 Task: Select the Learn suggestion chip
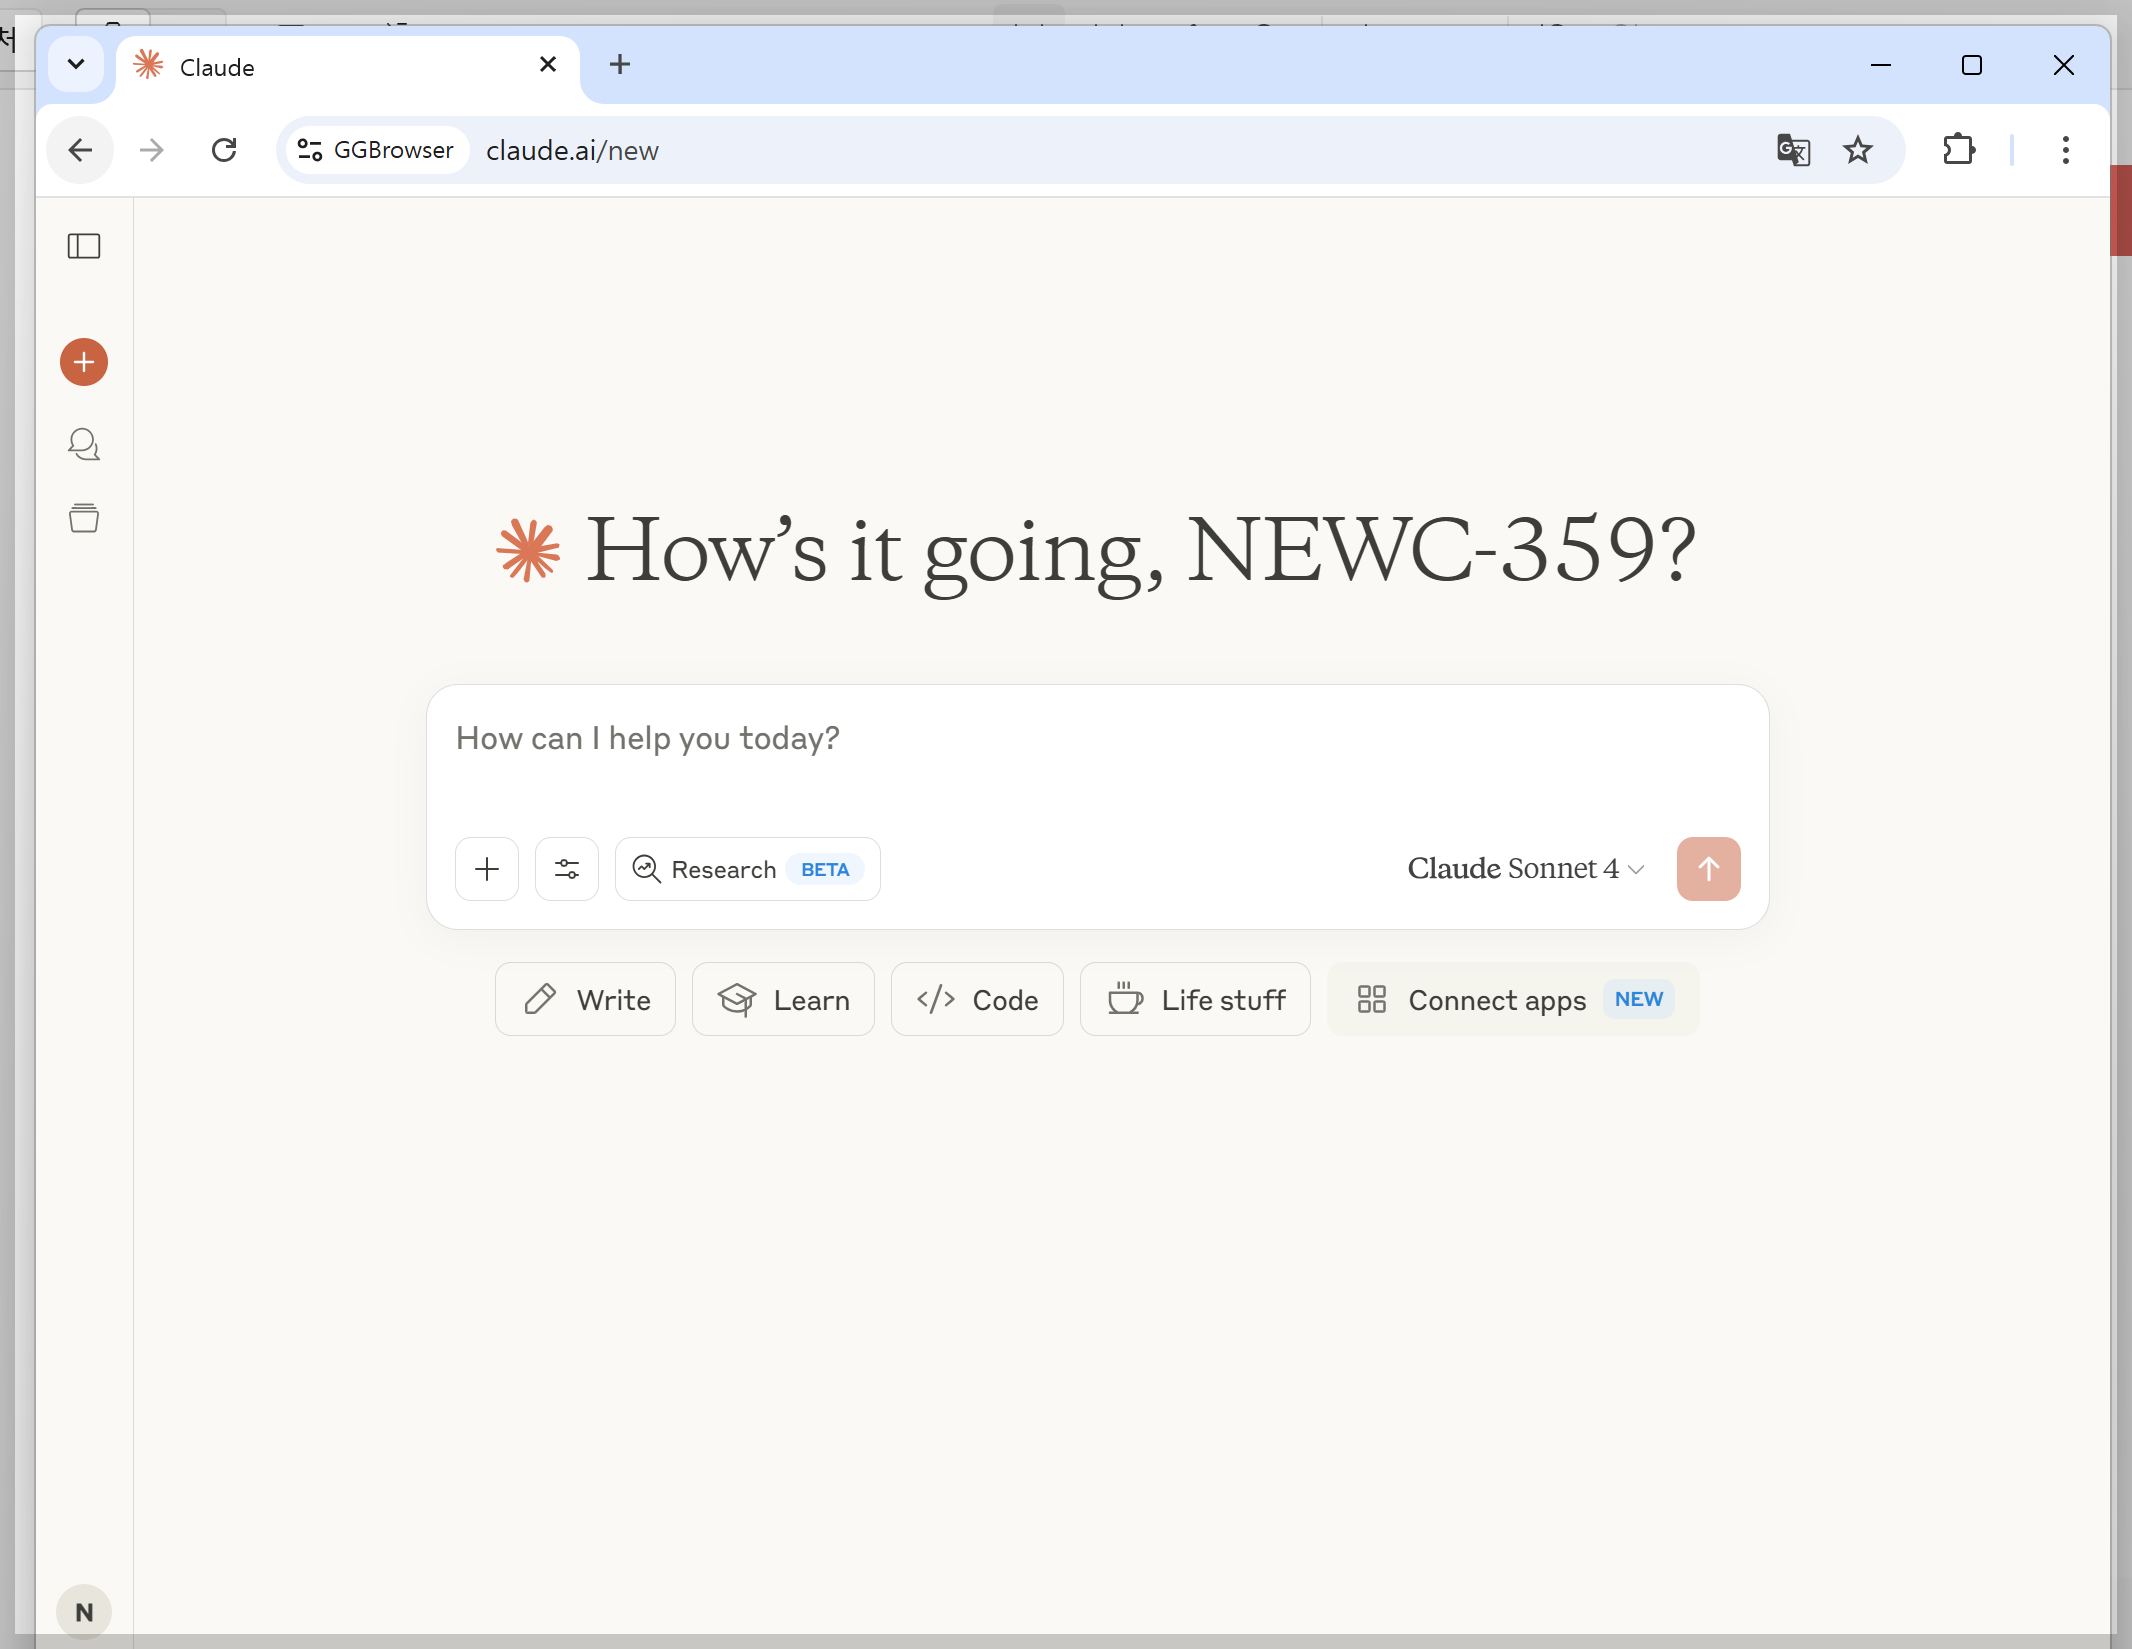783,999
